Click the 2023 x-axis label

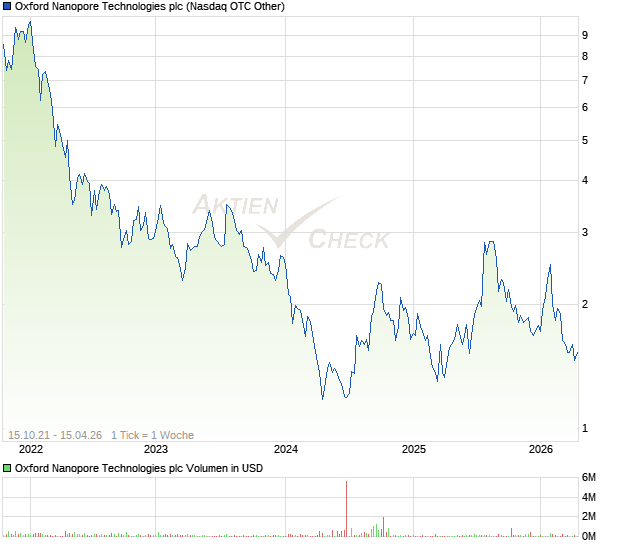point(156,450)
